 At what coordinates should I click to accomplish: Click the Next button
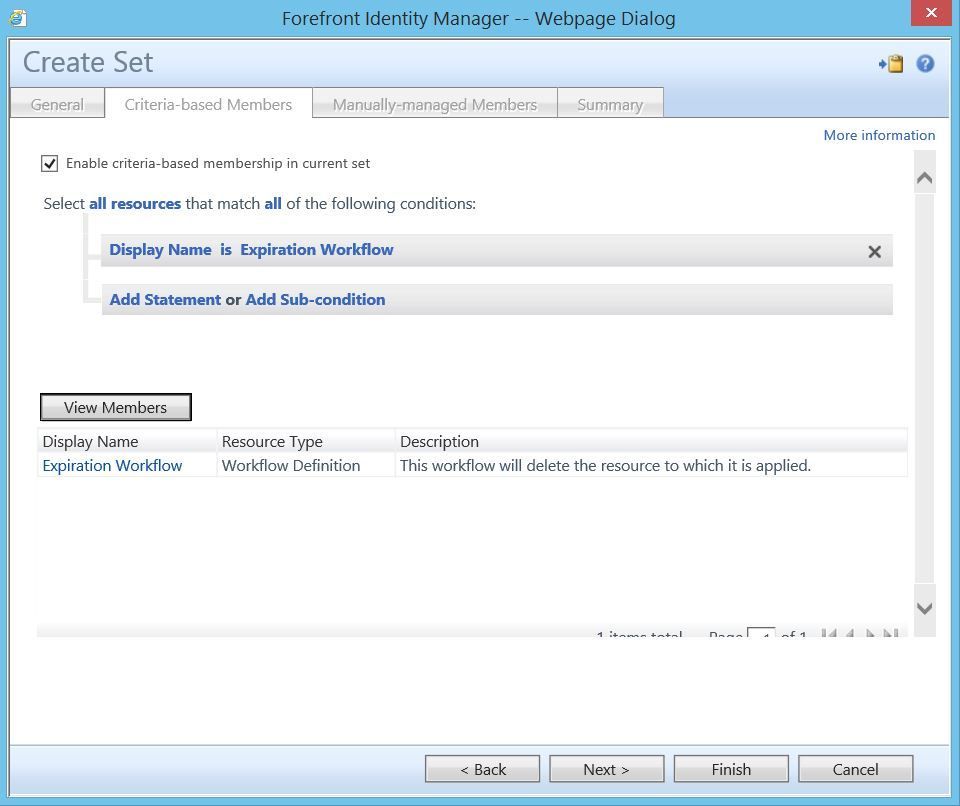point(606,769)
